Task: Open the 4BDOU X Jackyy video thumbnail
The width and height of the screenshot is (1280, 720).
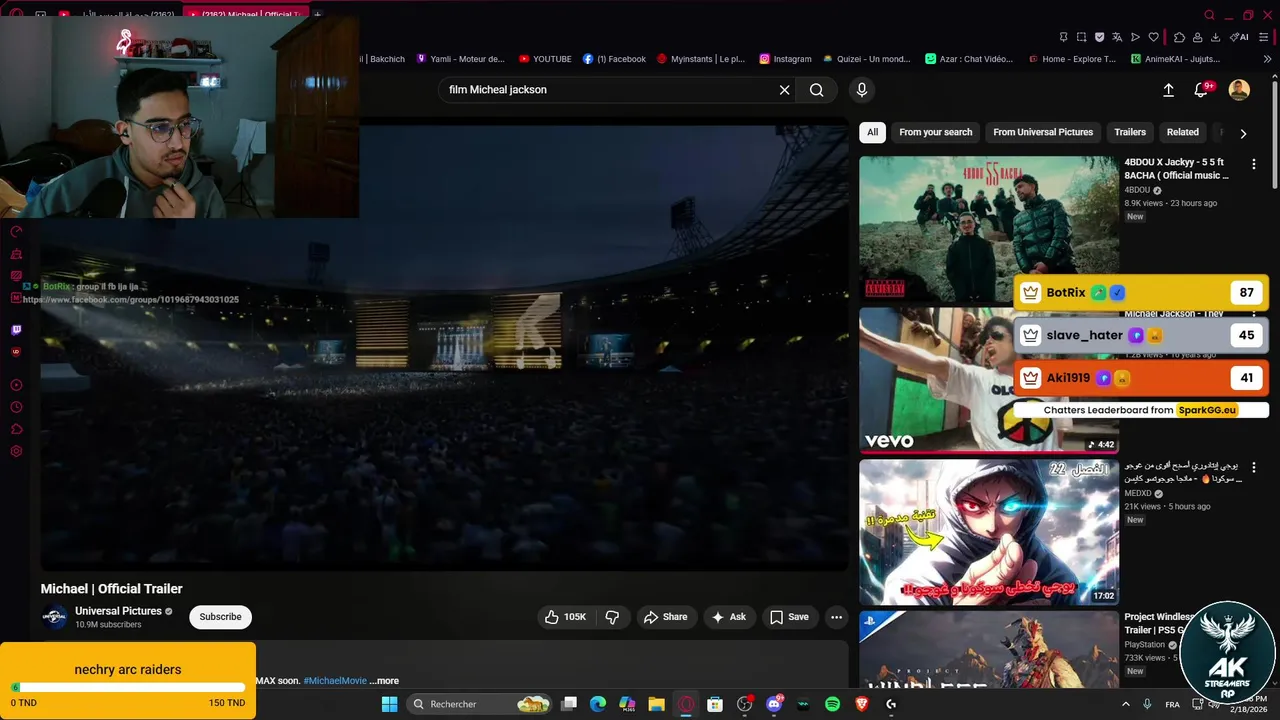Action: [x=988, y=228]
